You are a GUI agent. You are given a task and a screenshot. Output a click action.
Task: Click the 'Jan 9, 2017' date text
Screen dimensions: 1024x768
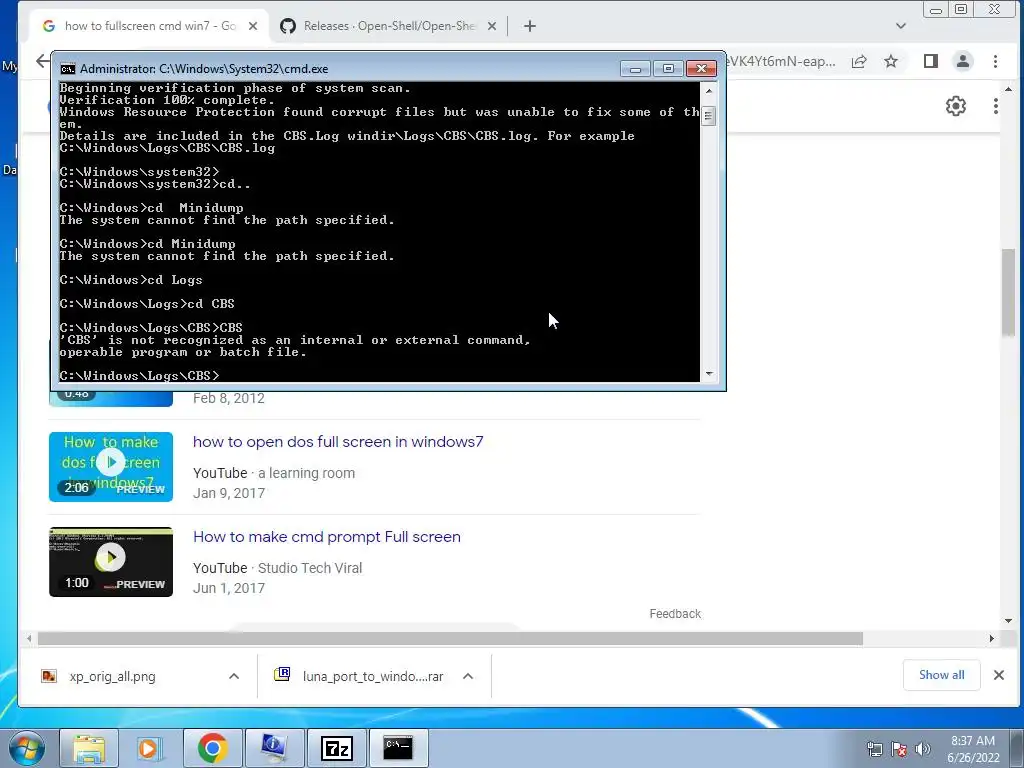click(x=229, y=493)
